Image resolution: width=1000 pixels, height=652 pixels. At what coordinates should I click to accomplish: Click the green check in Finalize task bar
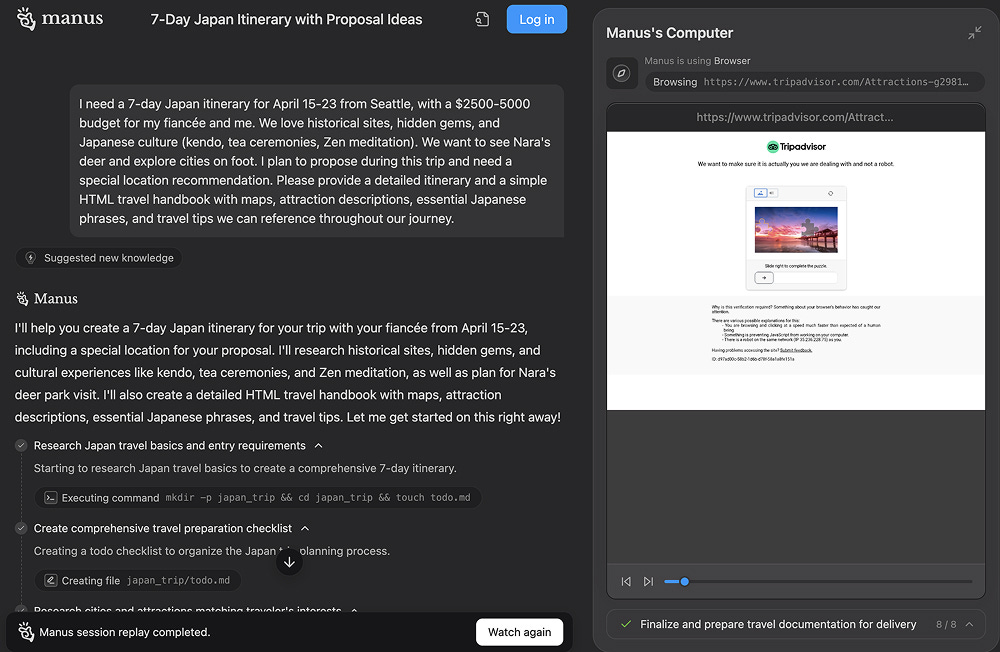(x=626, y=625)
